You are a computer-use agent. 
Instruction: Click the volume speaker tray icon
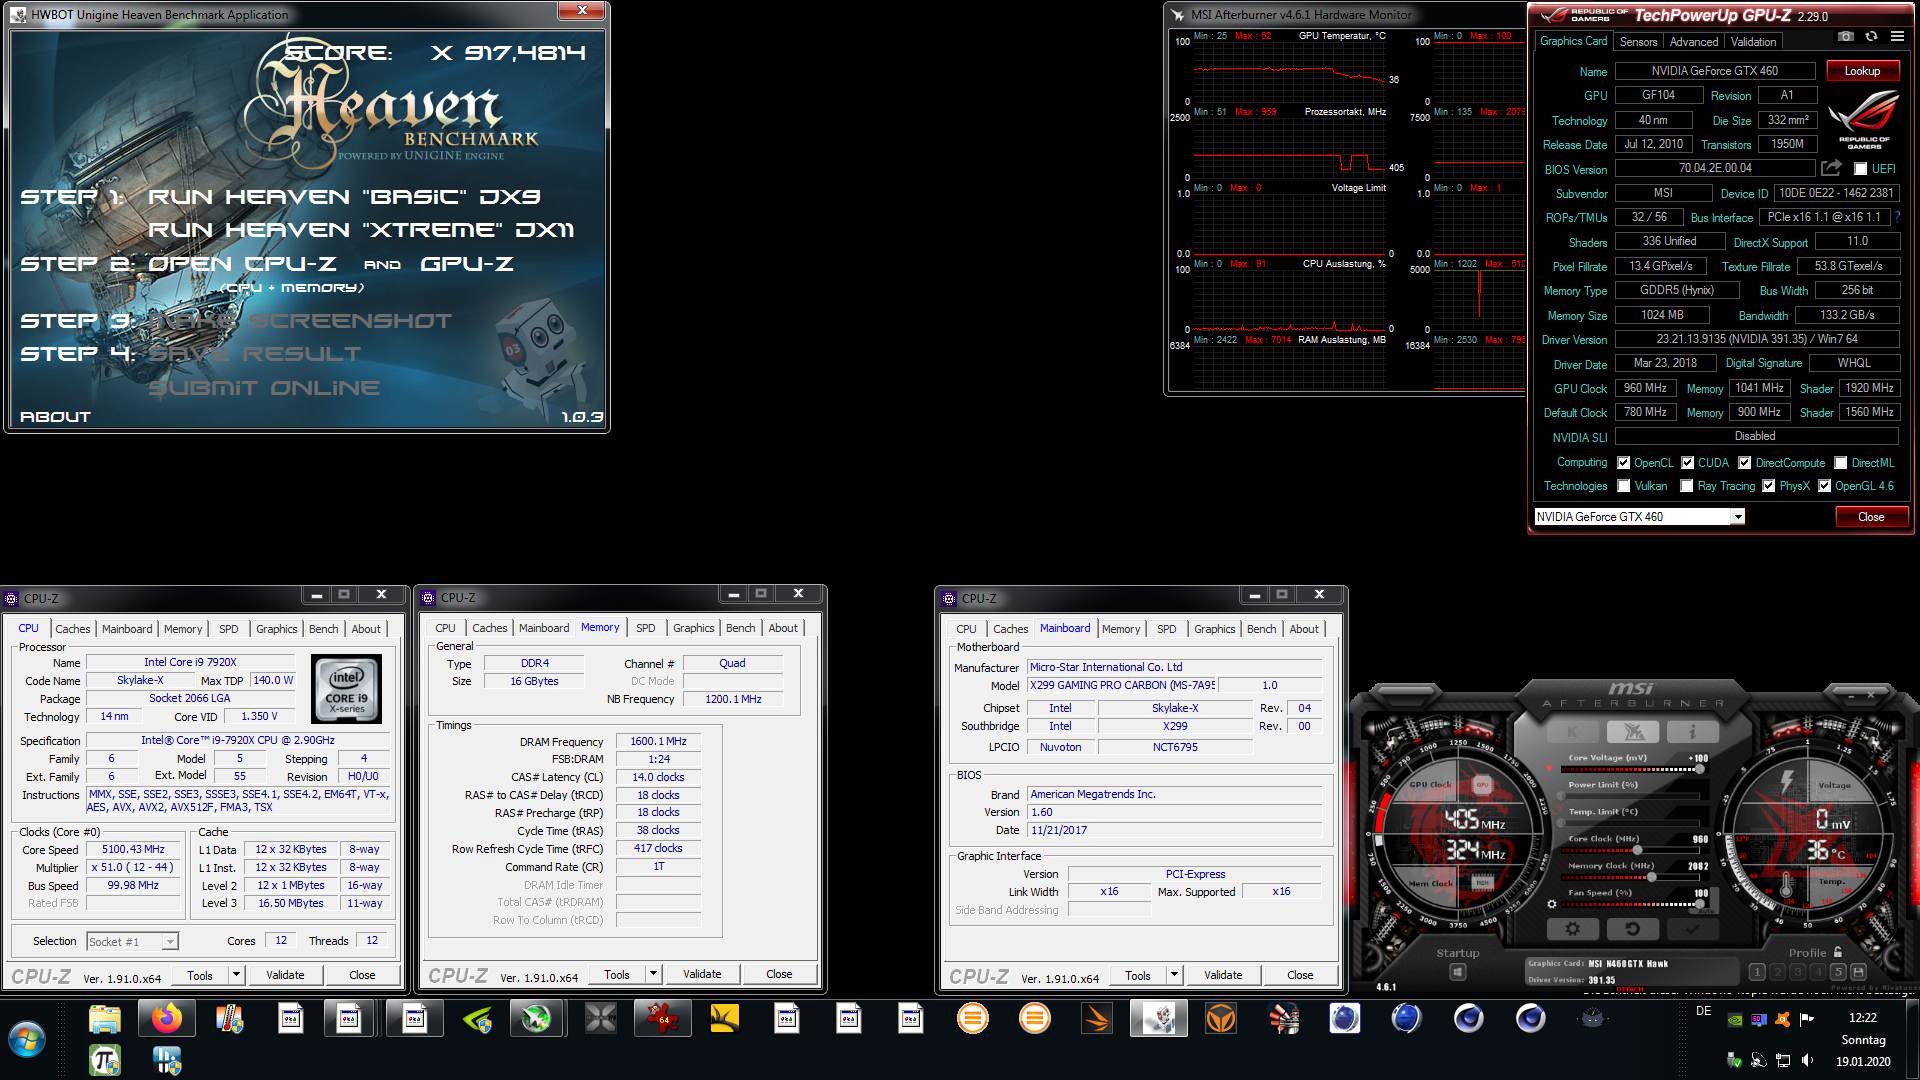1807,1059
